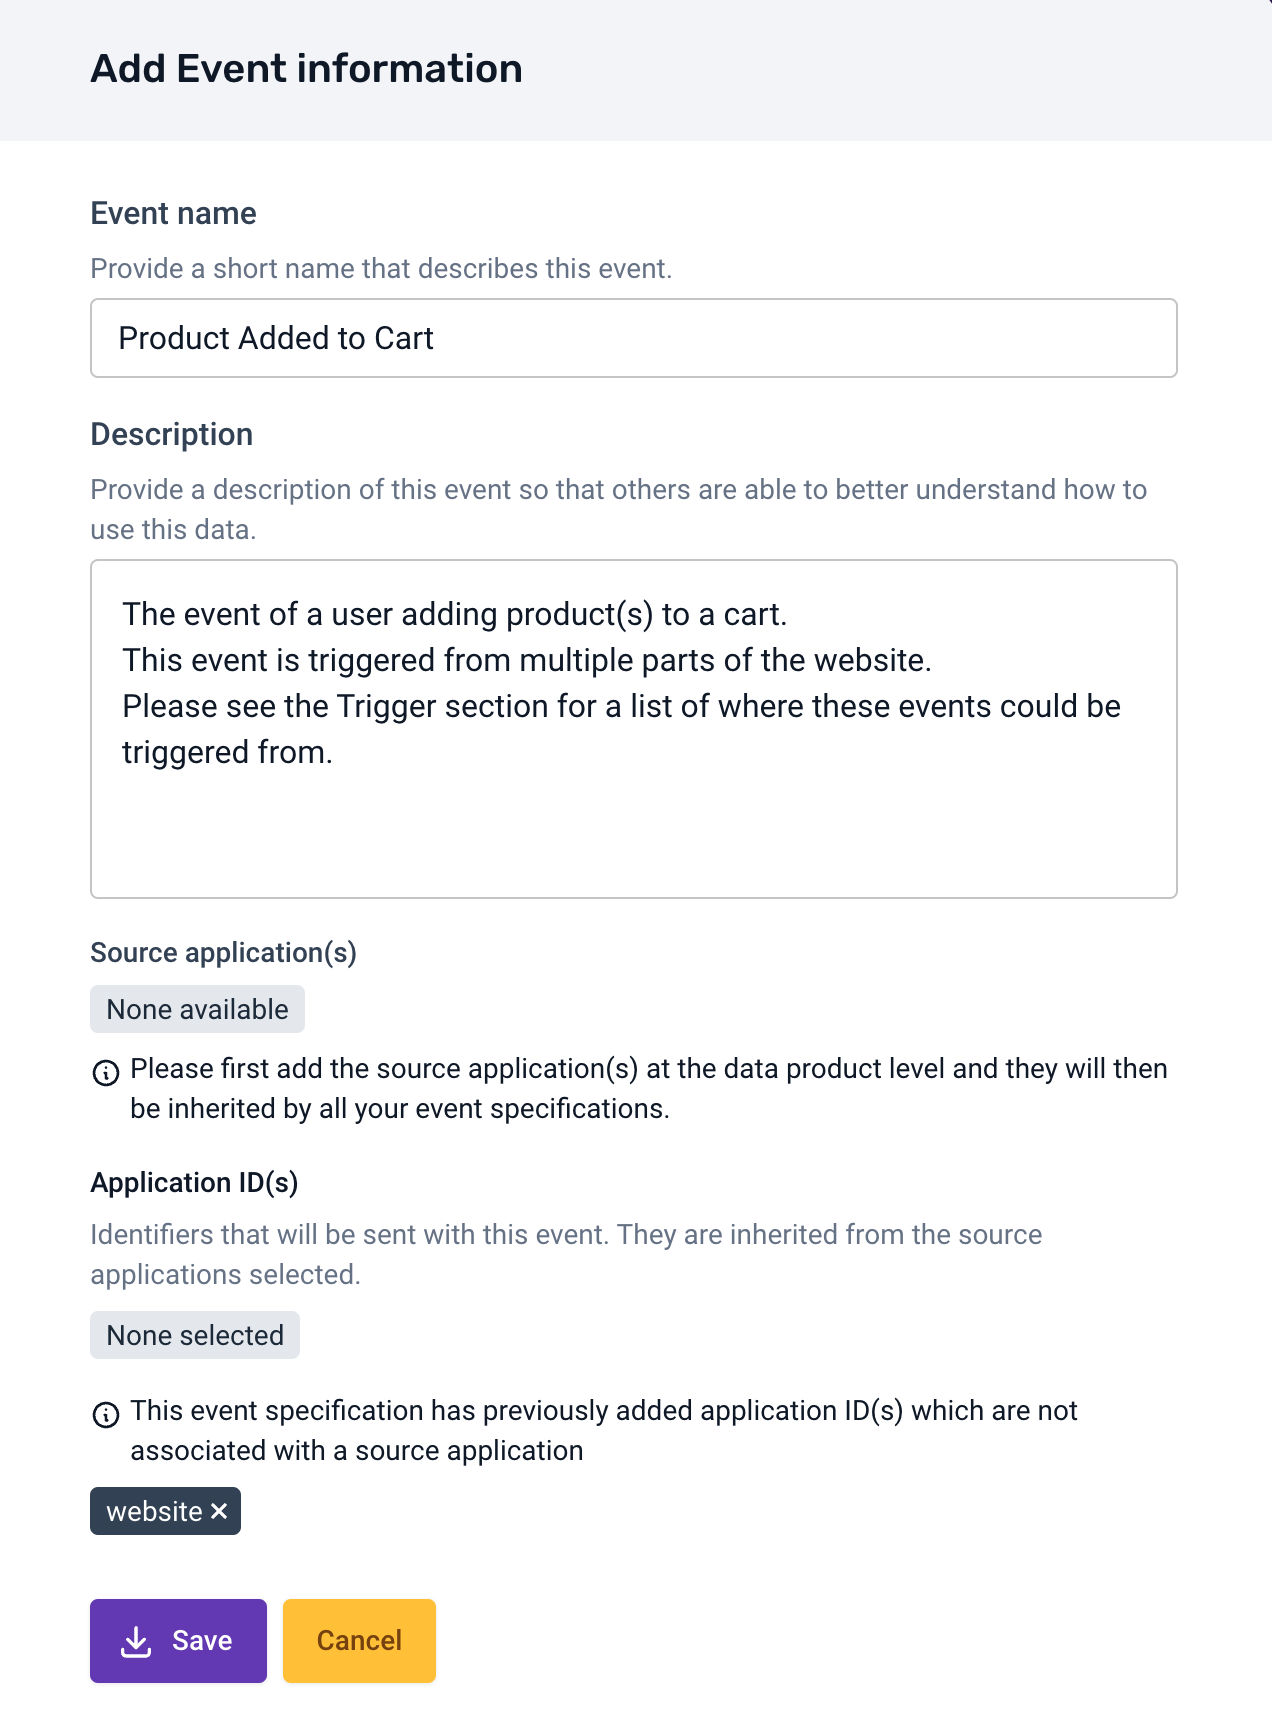Click the None selected application ID chip

[194, 1334]
